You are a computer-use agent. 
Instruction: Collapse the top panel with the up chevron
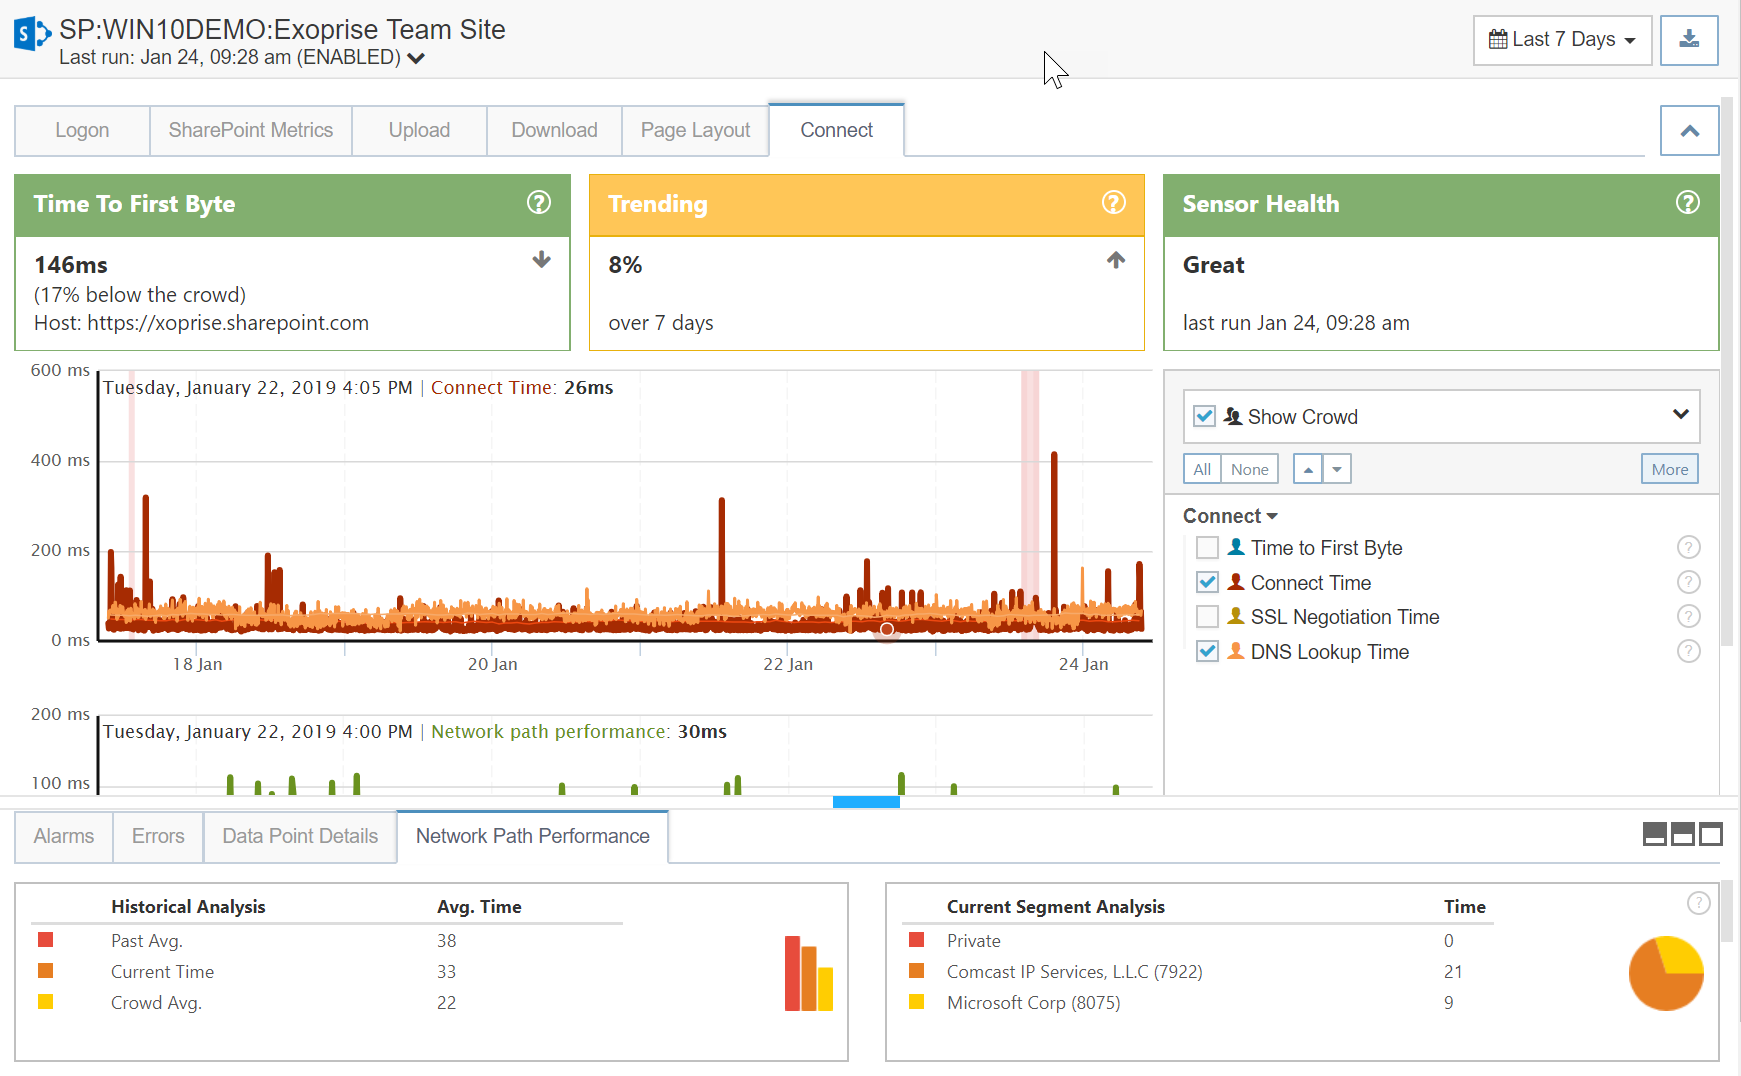click(x=1689, y=131)
